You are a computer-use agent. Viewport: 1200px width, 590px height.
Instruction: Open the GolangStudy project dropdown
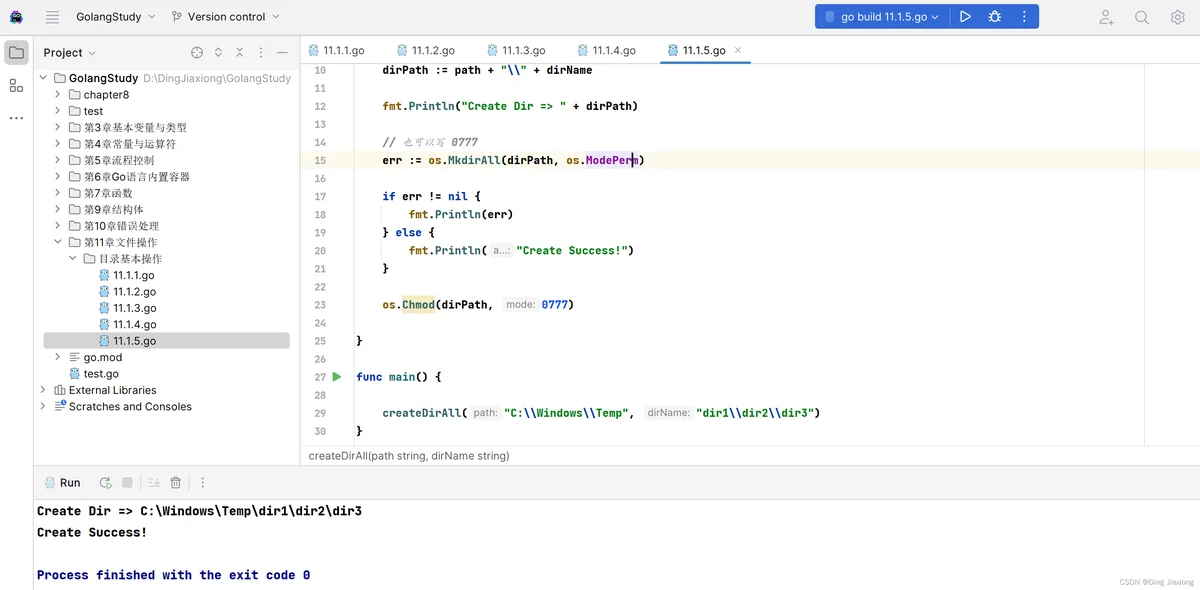pos(115,17)
